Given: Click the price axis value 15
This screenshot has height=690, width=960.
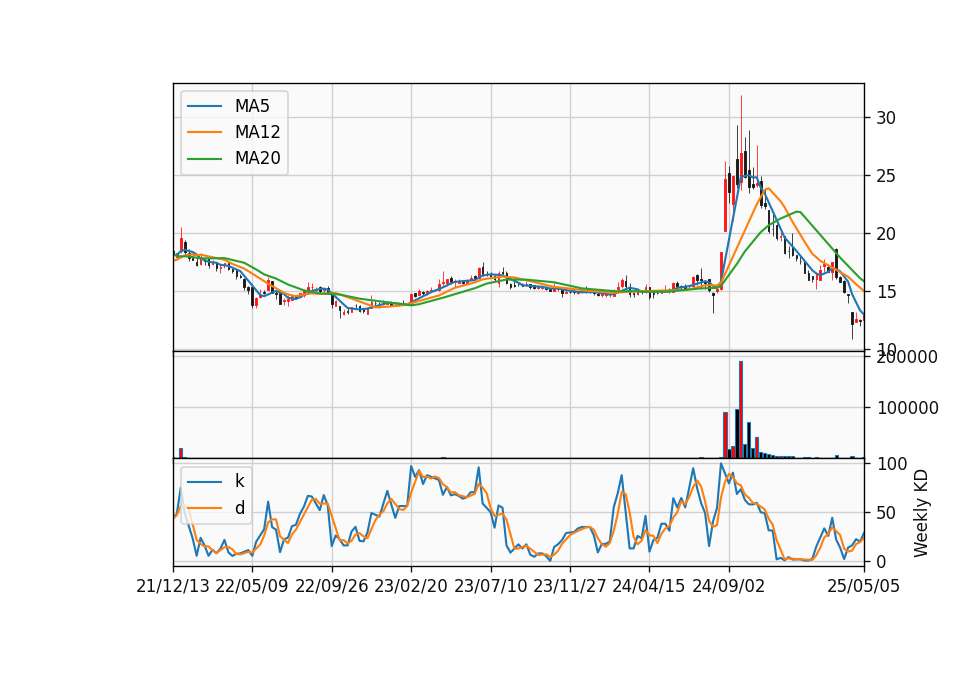Looking at the screenshot, I should click(885, 292).
